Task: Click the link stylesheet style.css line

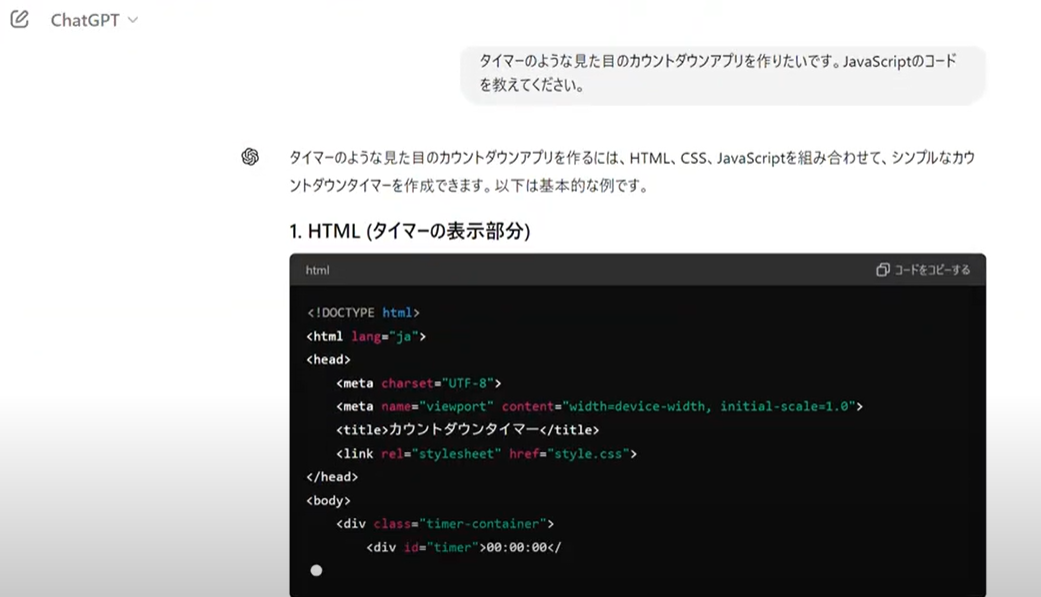Action: pyautogui.click(x=486, y=454)
